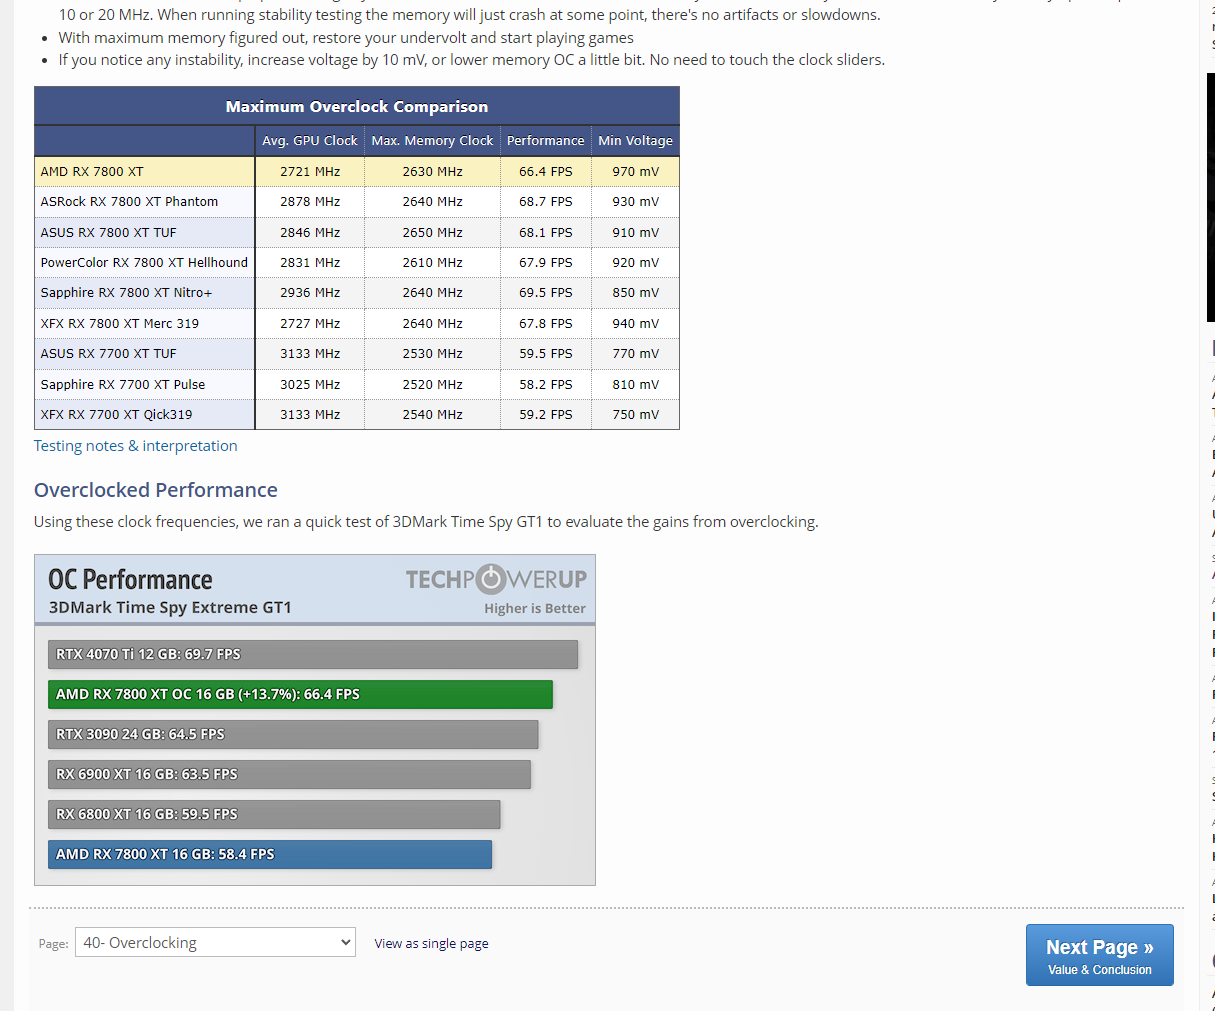Open the Page dropdown showing 40- Overclocking
Viewport: 1215px width, 1011px height.
[215, 942]
